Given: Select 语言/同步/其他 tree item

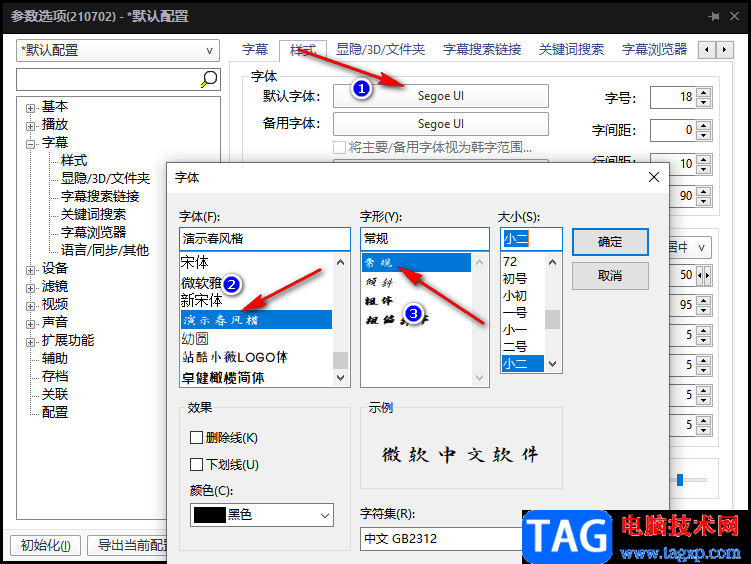Looking at the screenshot, I should pos(104,250).
